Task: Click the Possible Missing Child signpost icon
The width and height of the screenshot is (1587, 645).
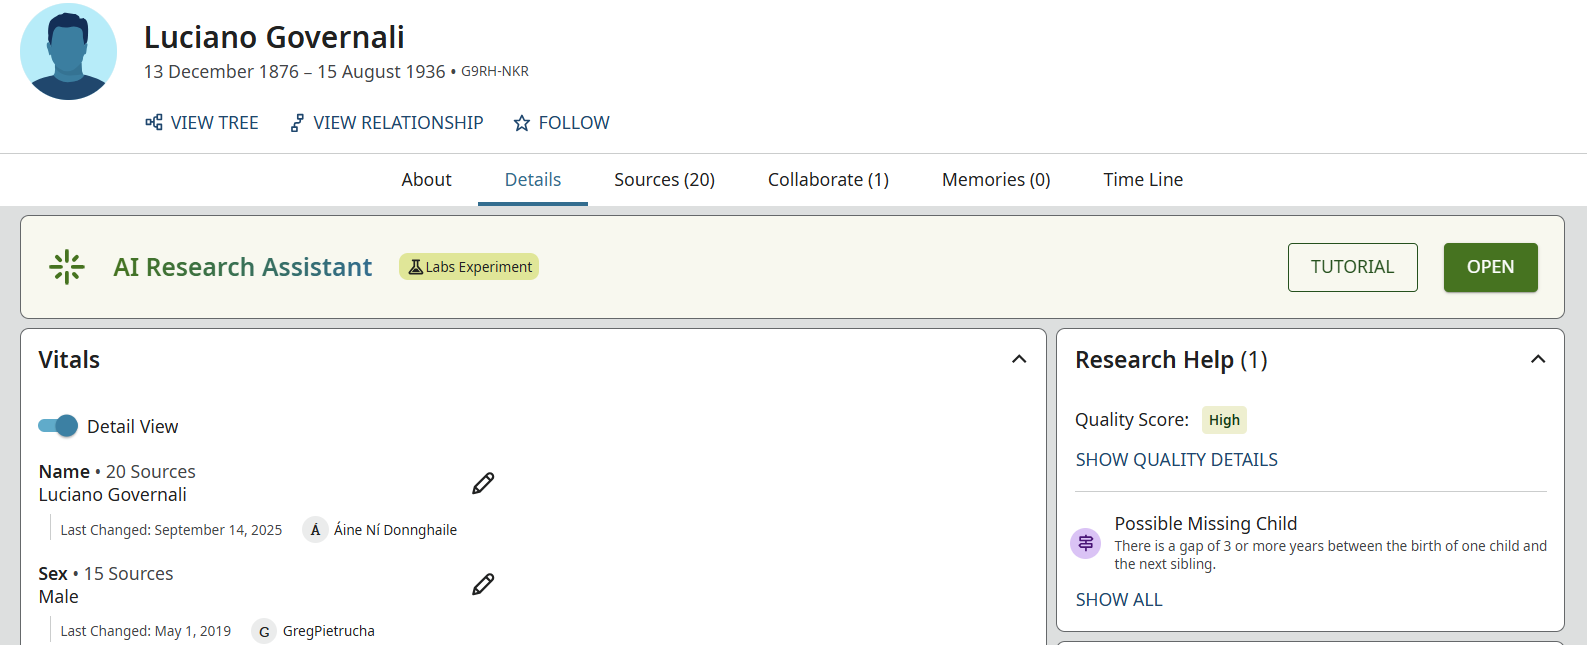Action: (x=1086, y=543)
